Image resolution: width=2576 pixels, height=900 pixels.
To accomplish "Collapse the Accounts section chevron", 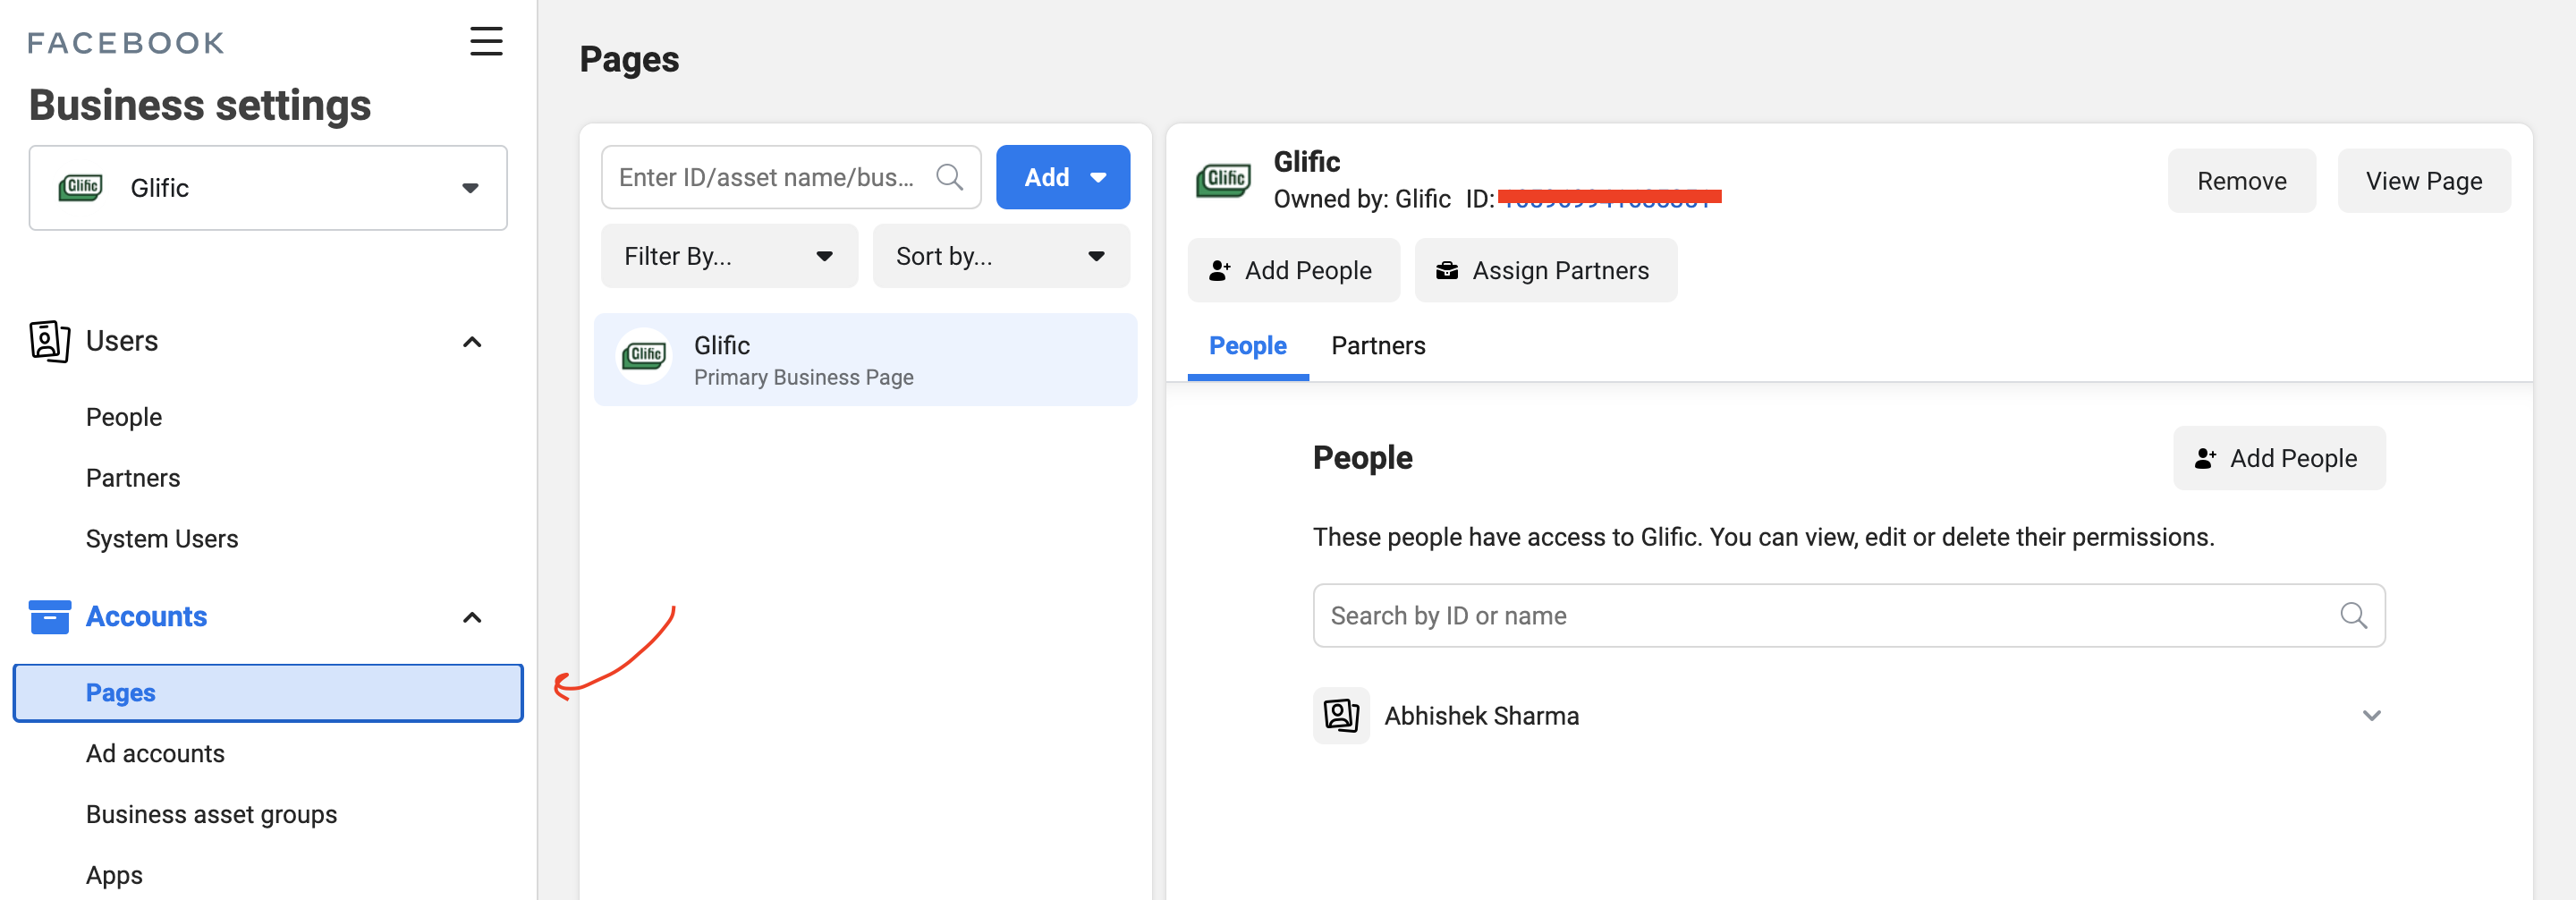I will click(472, 617).
